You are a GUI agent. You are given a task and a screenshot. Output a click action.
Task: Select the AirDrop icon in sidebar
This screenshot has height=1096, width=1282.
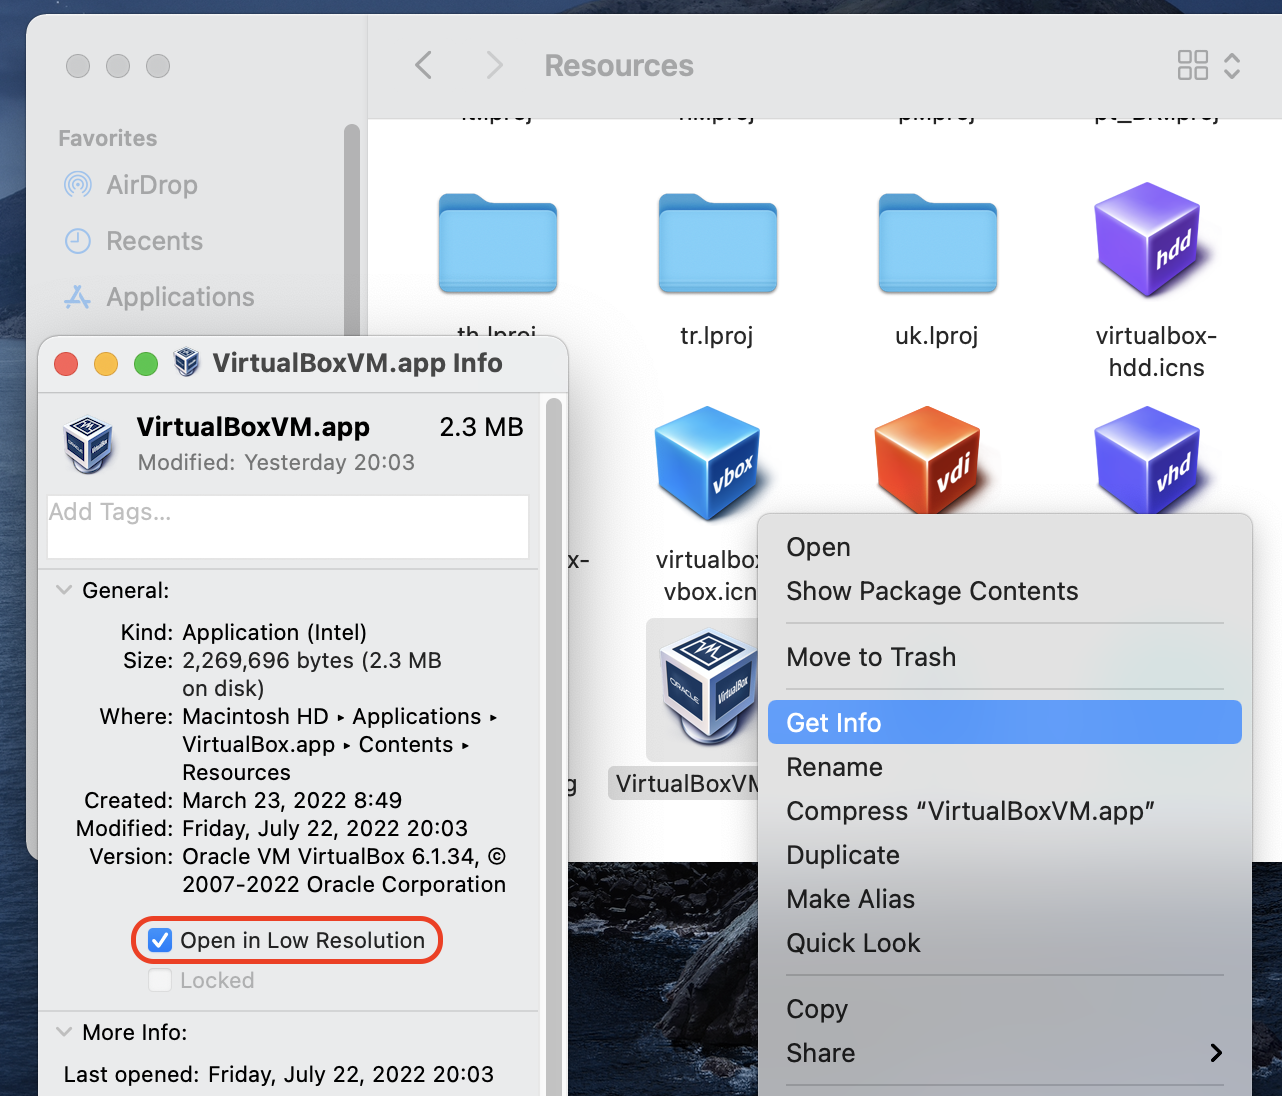click(x=77, y=185)
